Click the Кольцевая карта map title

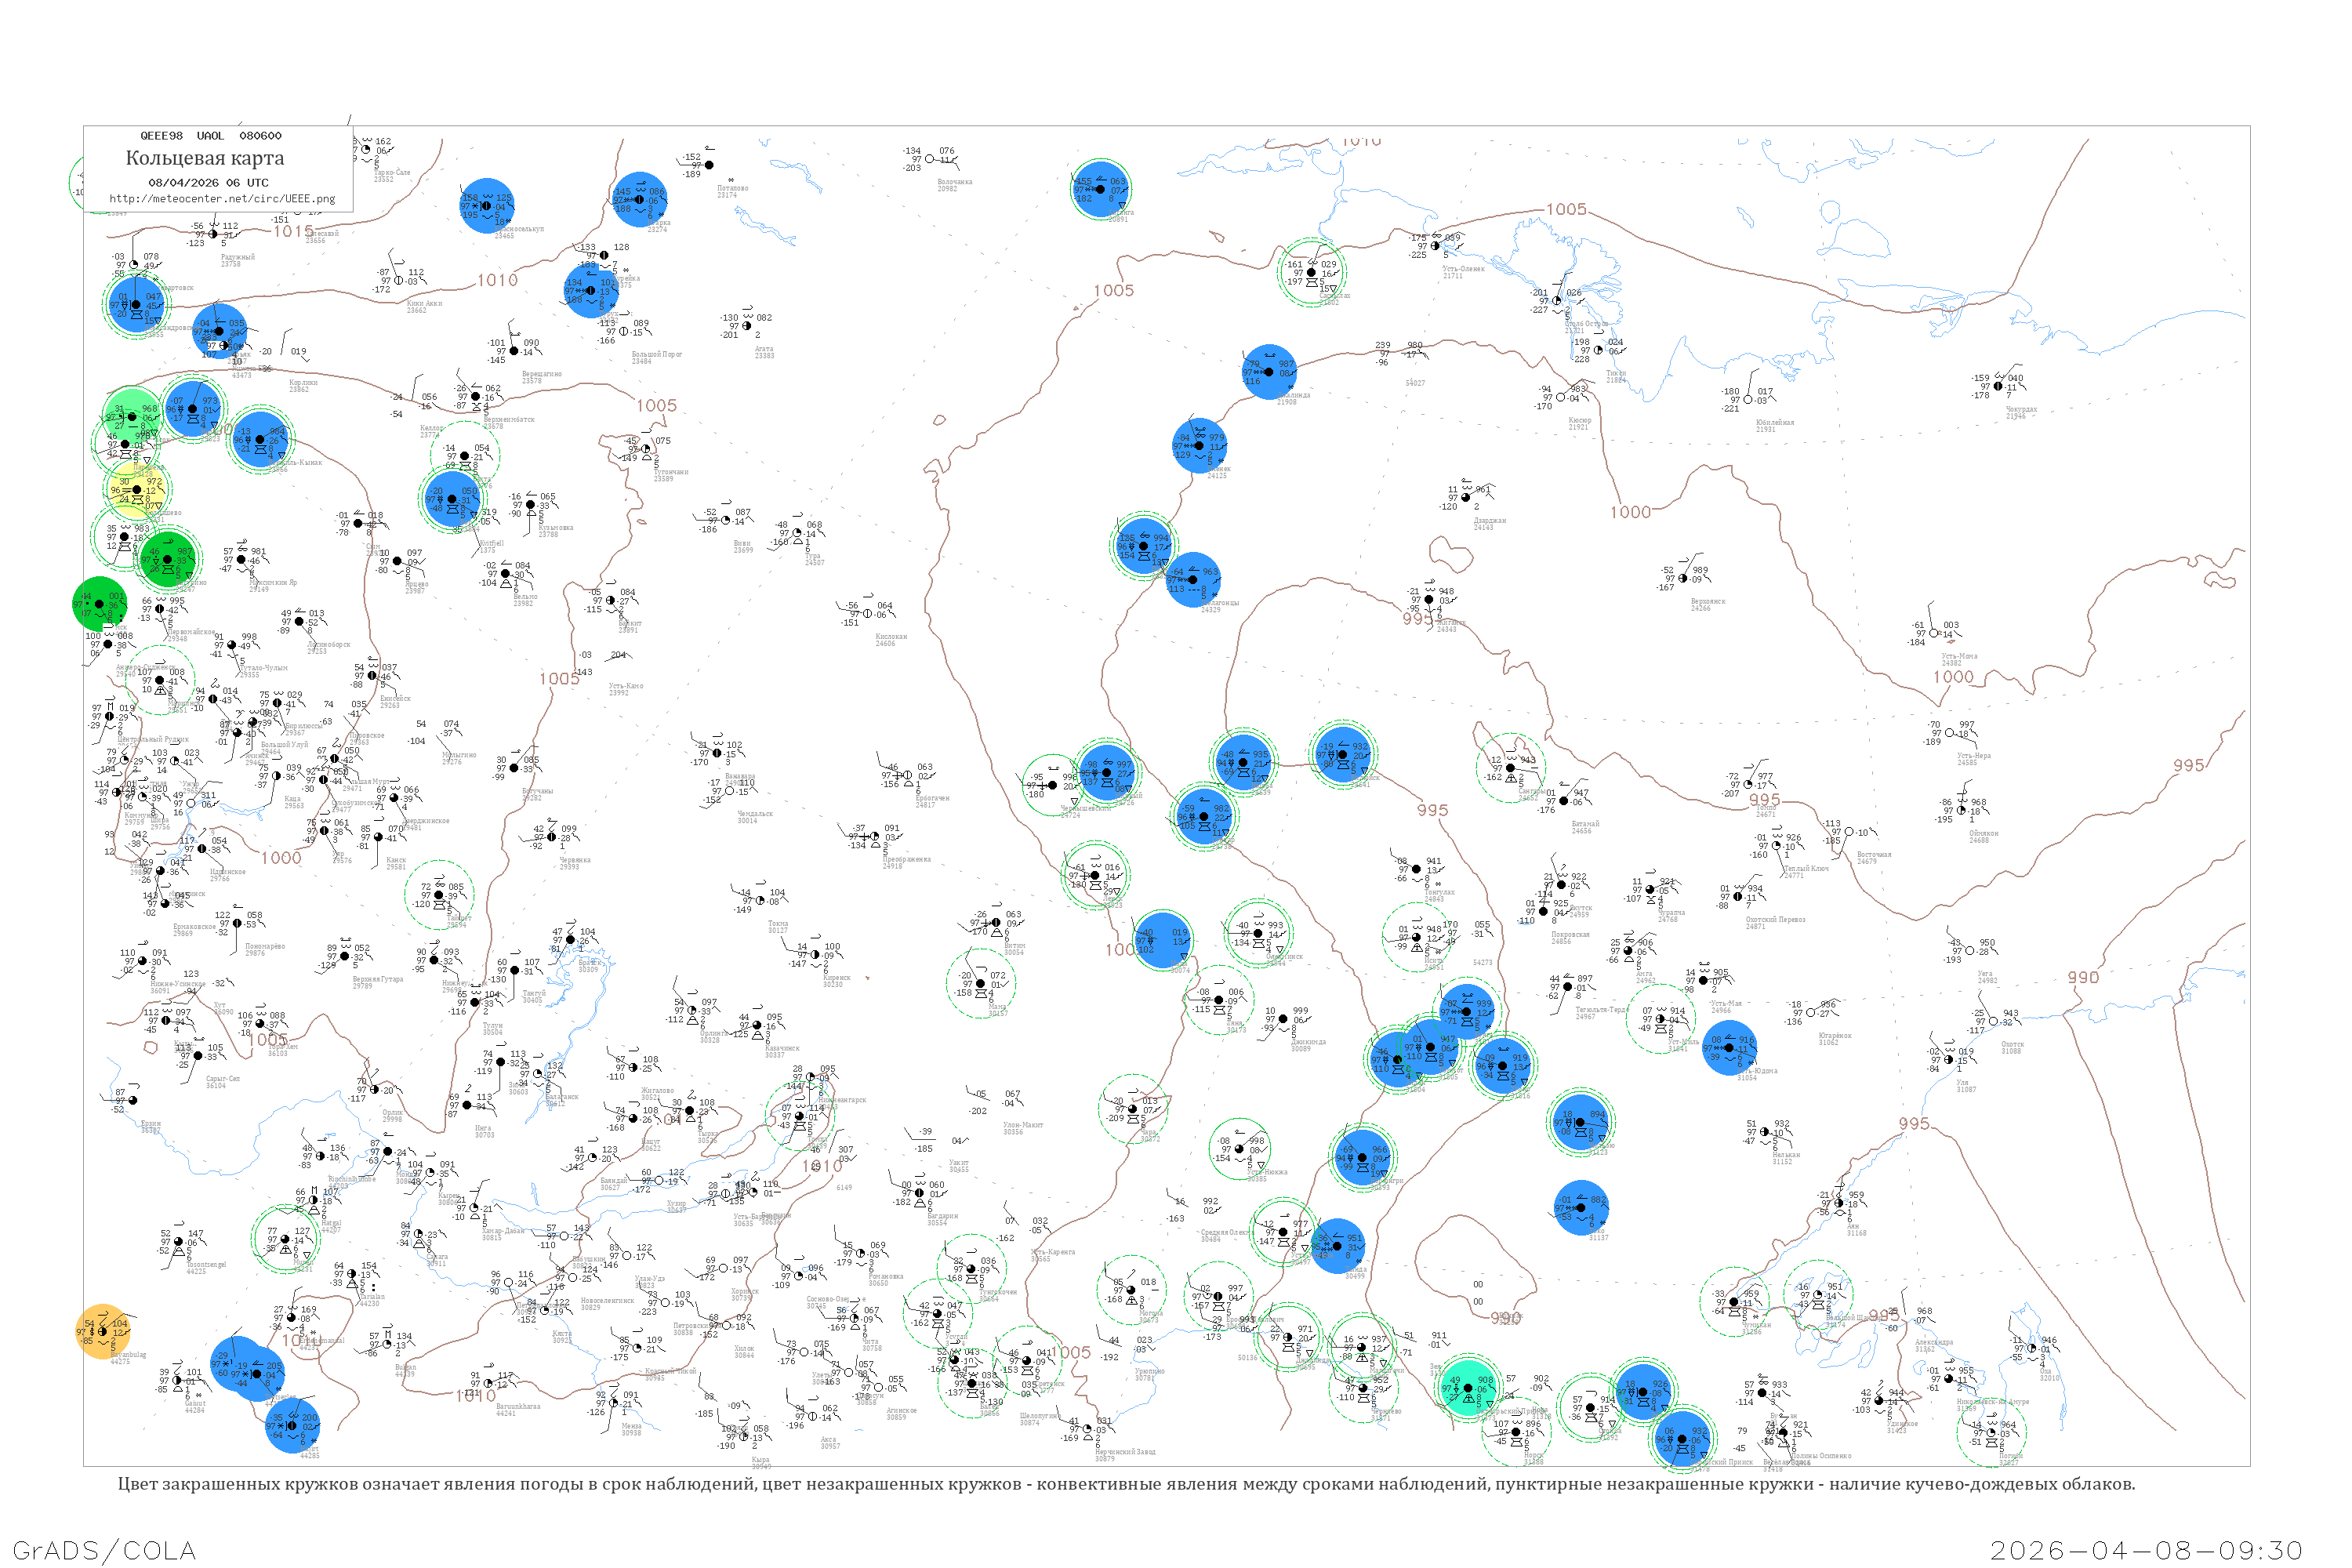205,158
